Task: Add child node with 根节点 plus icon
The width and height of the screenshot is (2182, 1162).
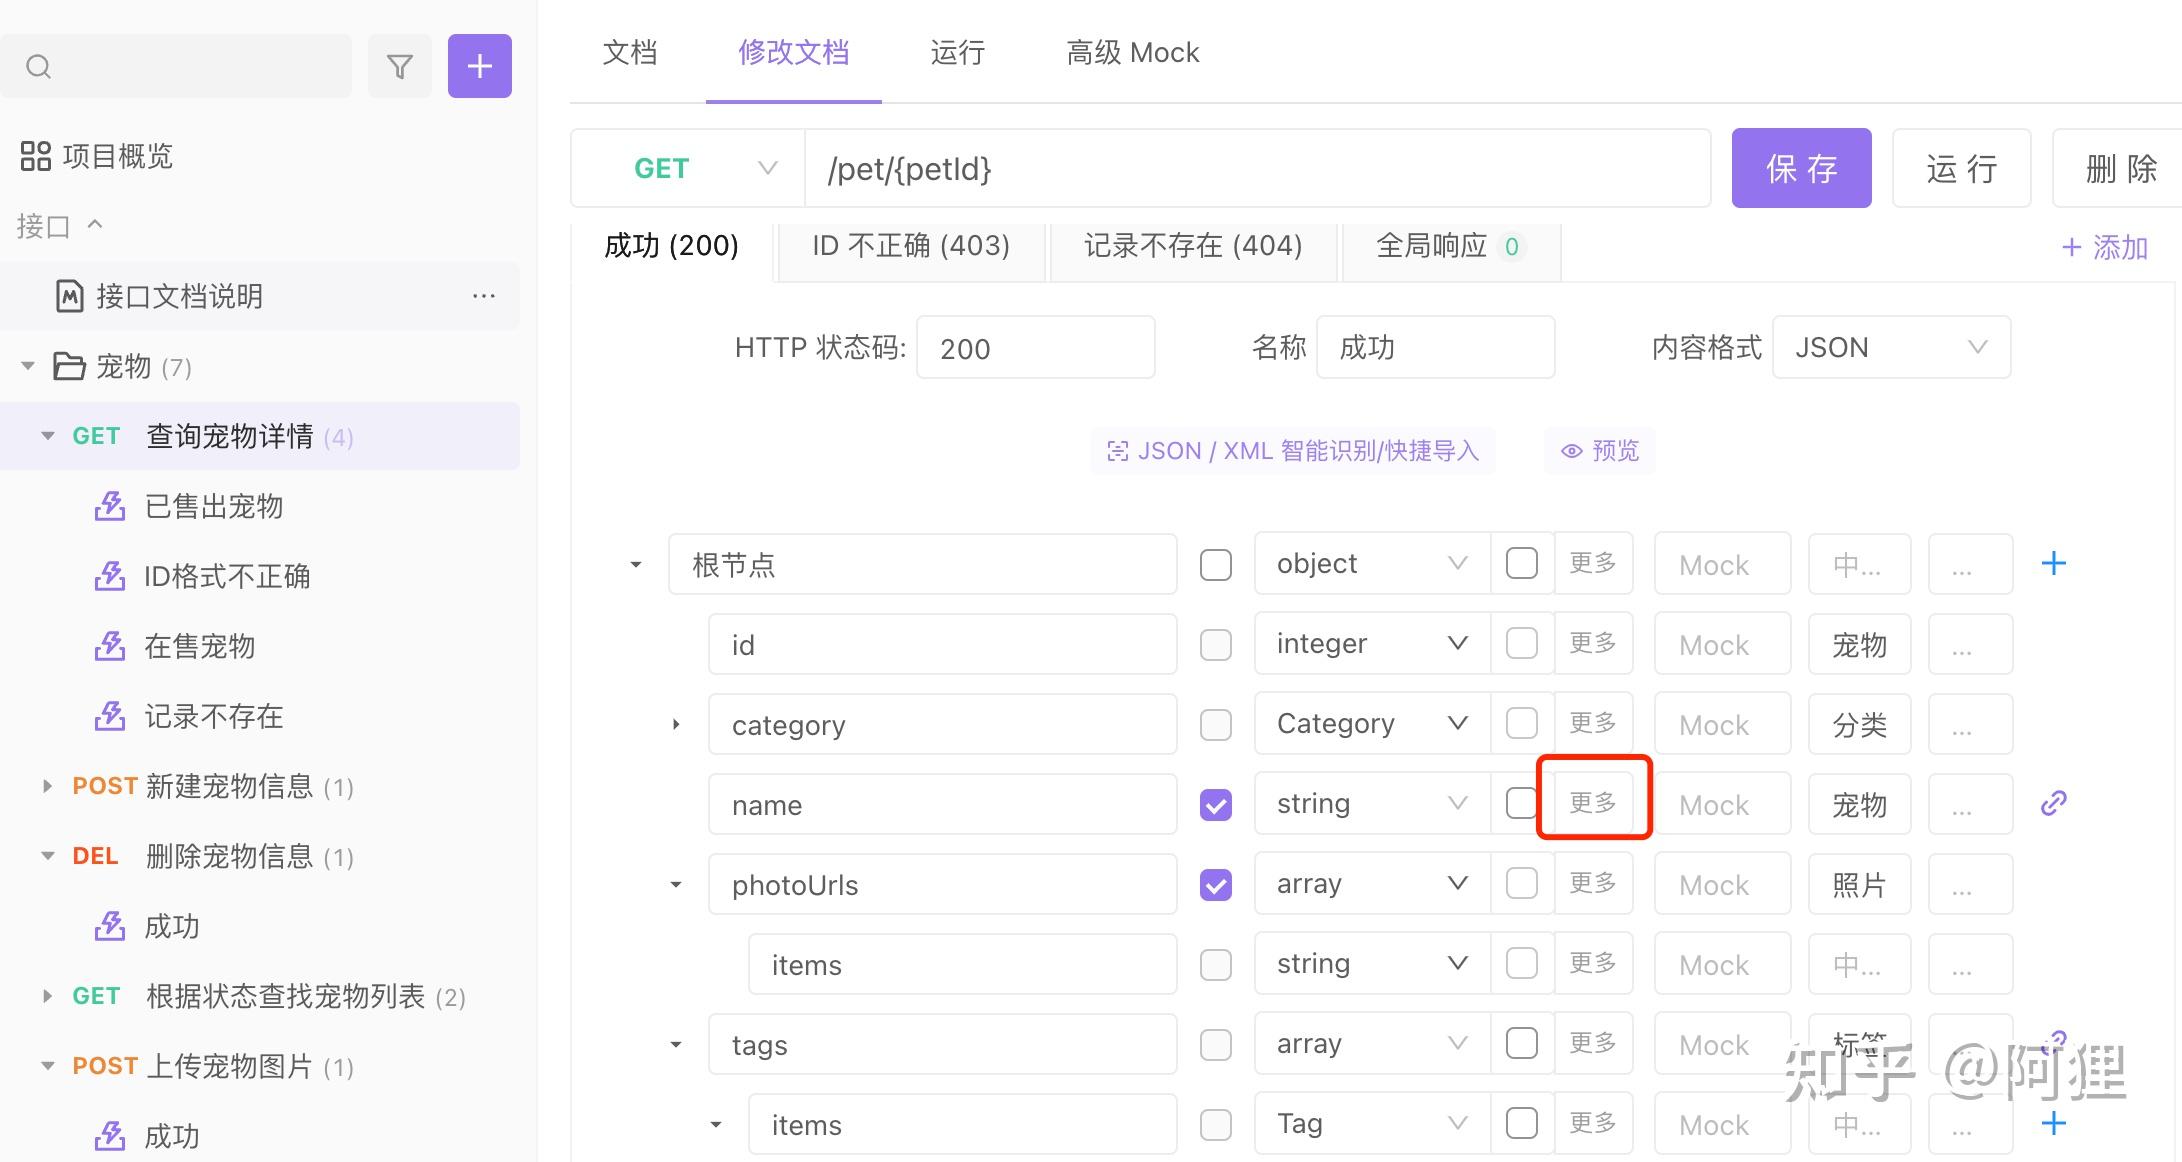Action: [x=2053, y=564]
